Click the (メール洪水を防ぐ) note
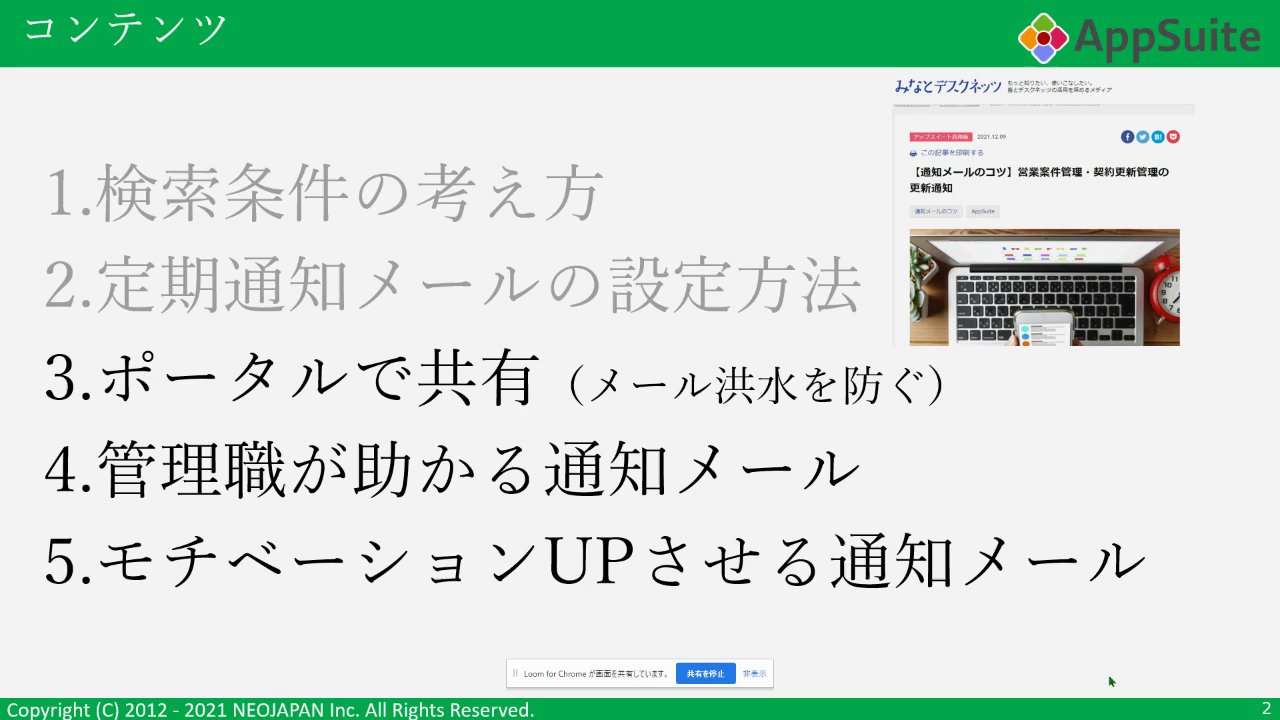This screenshot has width=1280, height=720. (x=757, y=385)
